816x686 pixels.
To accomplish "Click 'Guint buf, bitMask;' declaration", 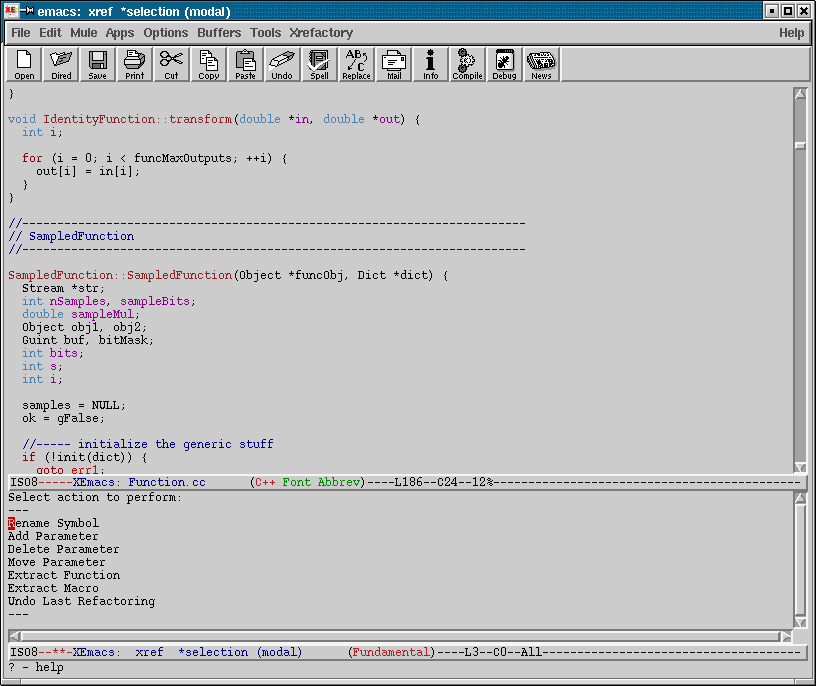I will tap(87, 340).
